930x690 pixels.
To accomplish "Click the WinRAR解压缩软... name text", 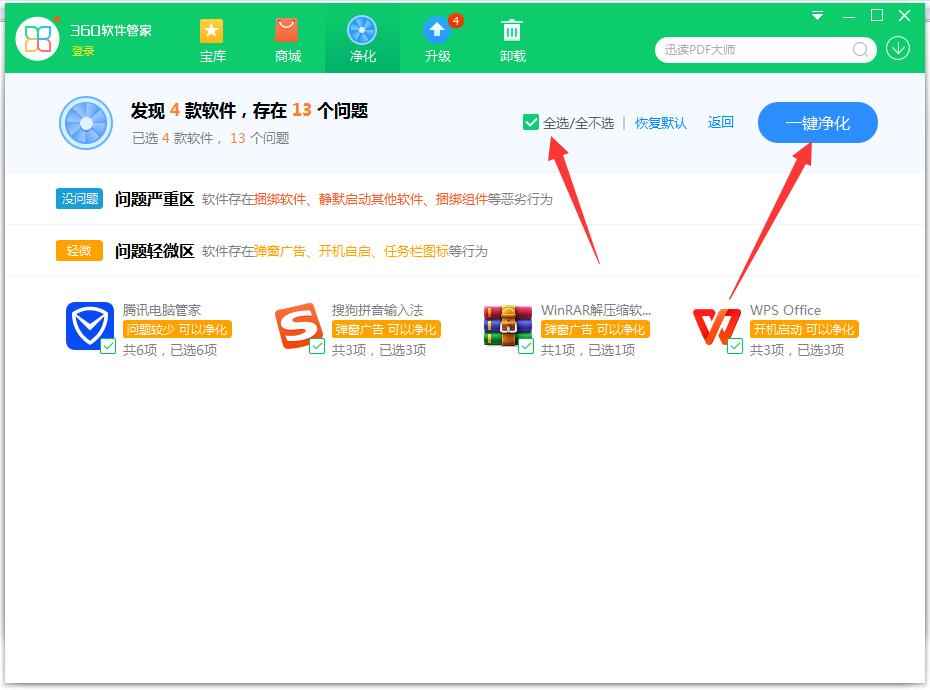I will tap(596, 310).
